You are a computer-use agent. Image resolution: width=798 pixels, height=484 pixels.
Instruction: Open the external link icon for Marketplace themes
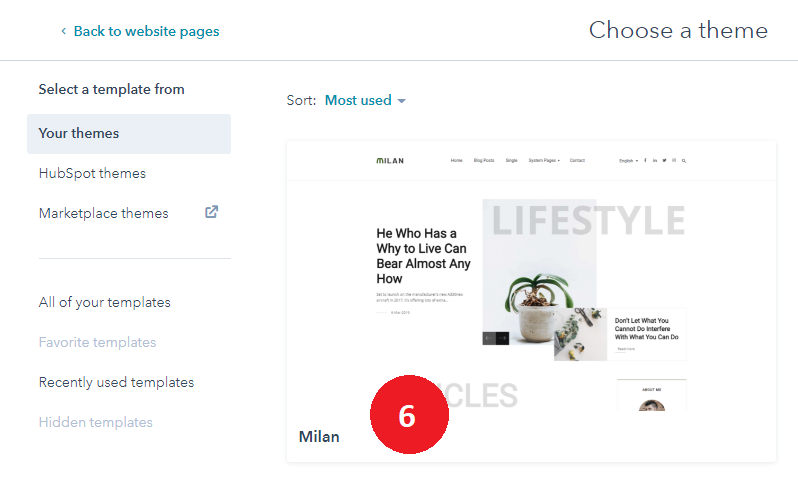(x=211, y=212)
